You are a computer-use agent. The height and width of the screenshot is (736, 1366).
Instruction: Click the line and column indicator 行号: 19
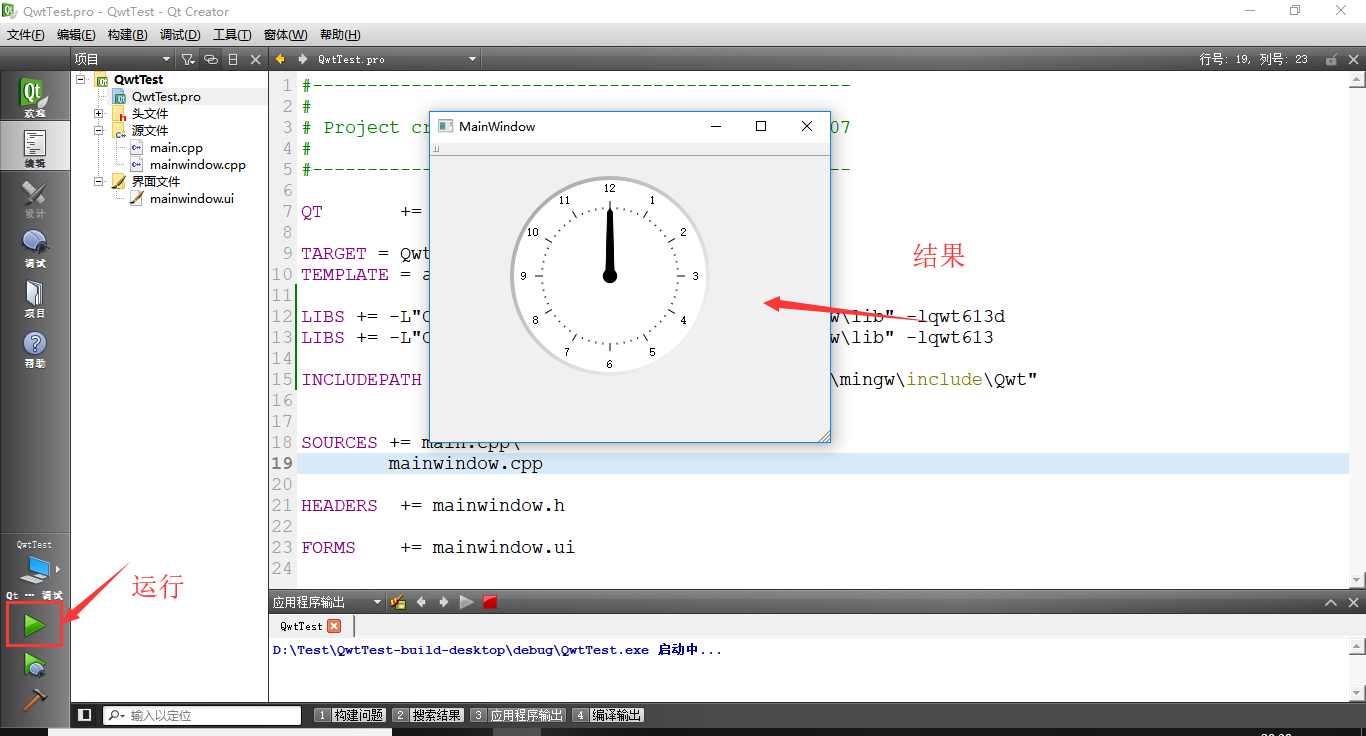pyautogui.click(x=1253, y=59)
